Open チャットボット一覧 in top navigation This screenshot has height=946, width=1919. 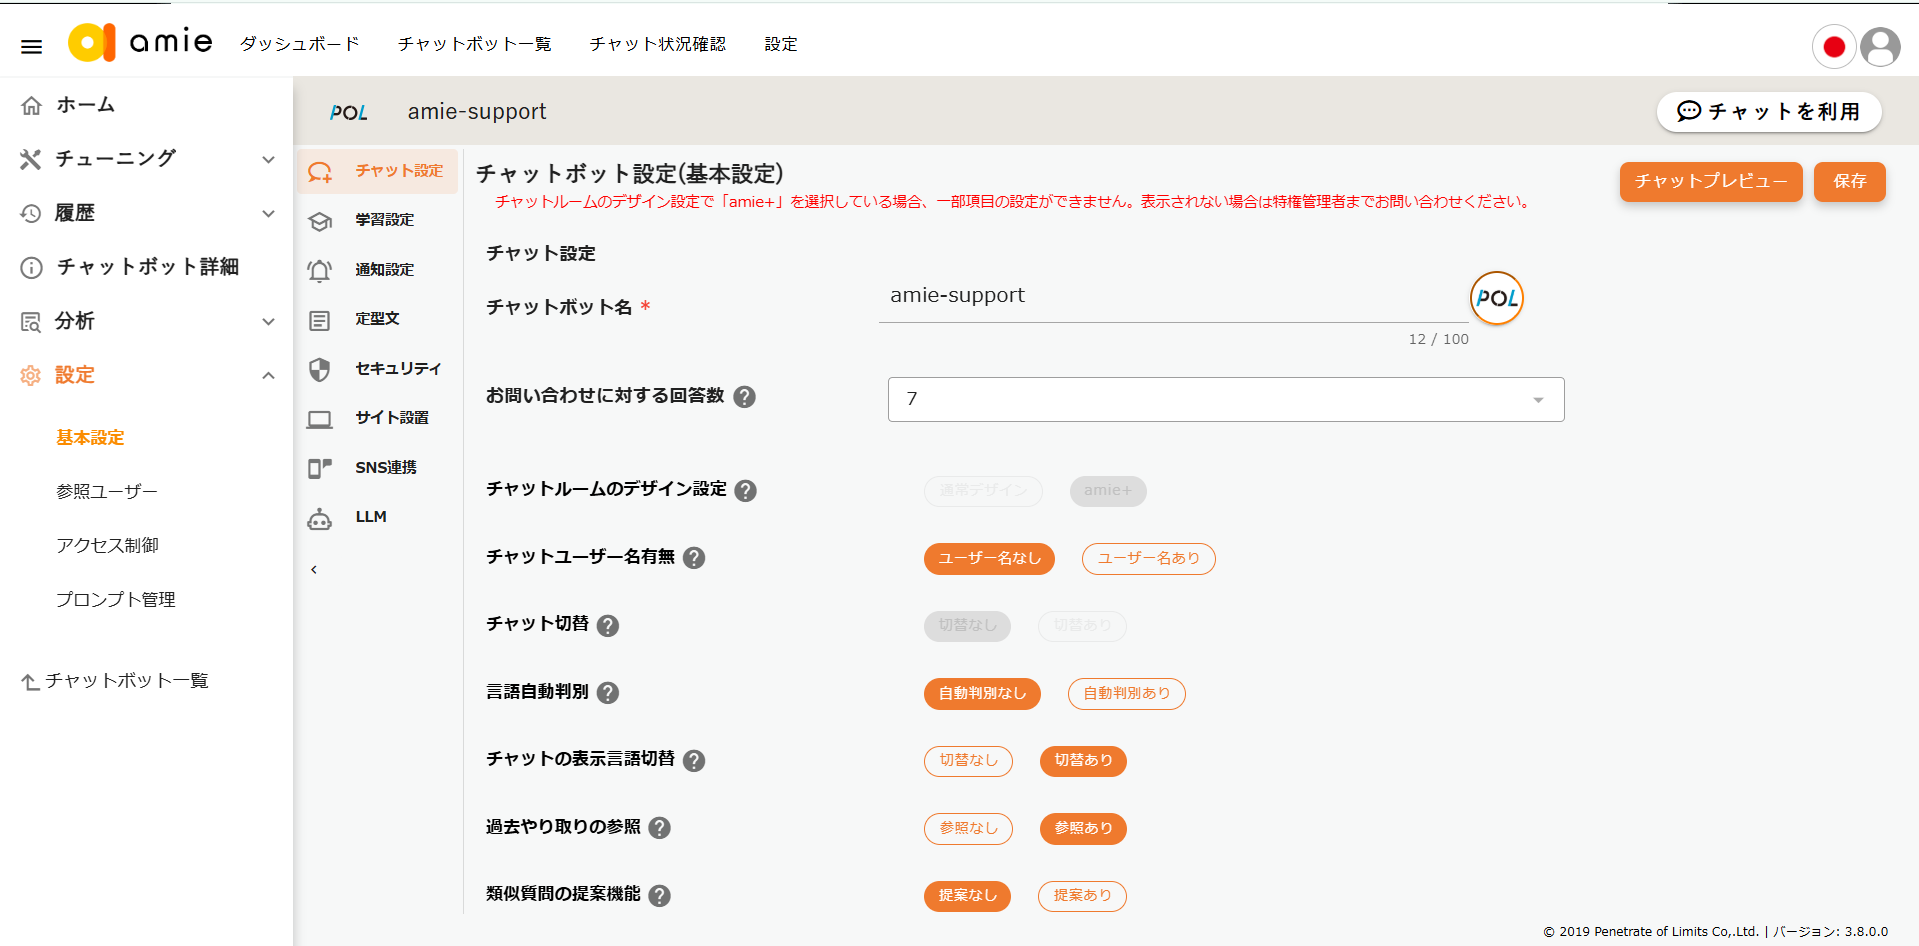(474, 44)
